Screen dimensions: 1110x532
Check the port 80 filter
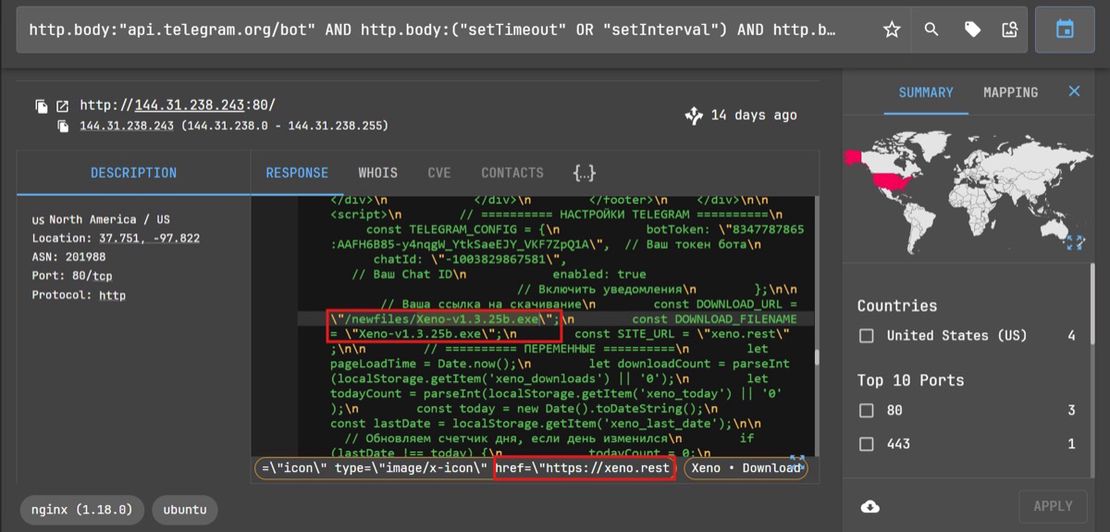866,410
